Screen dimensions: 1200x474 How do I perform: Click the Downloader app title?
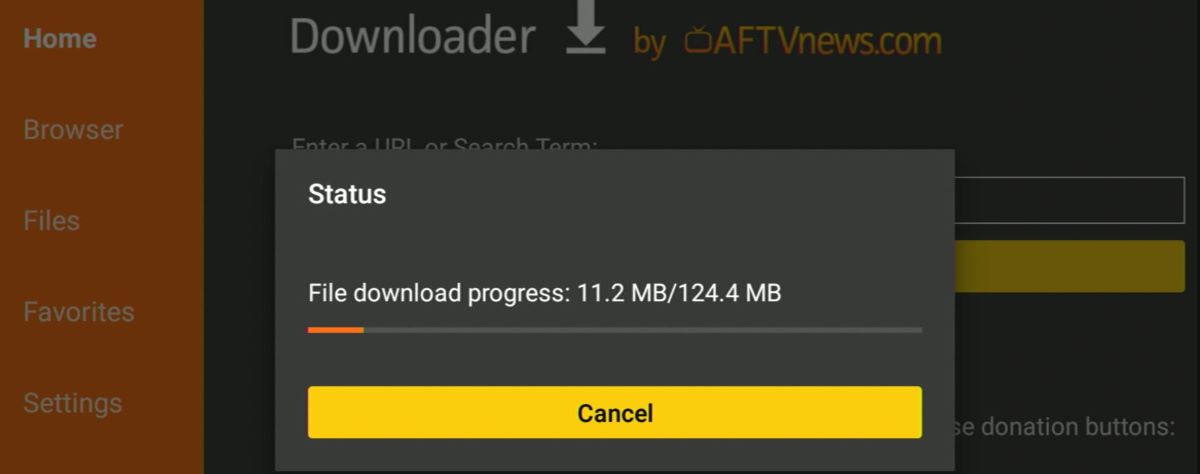click(x=412, y=36)
